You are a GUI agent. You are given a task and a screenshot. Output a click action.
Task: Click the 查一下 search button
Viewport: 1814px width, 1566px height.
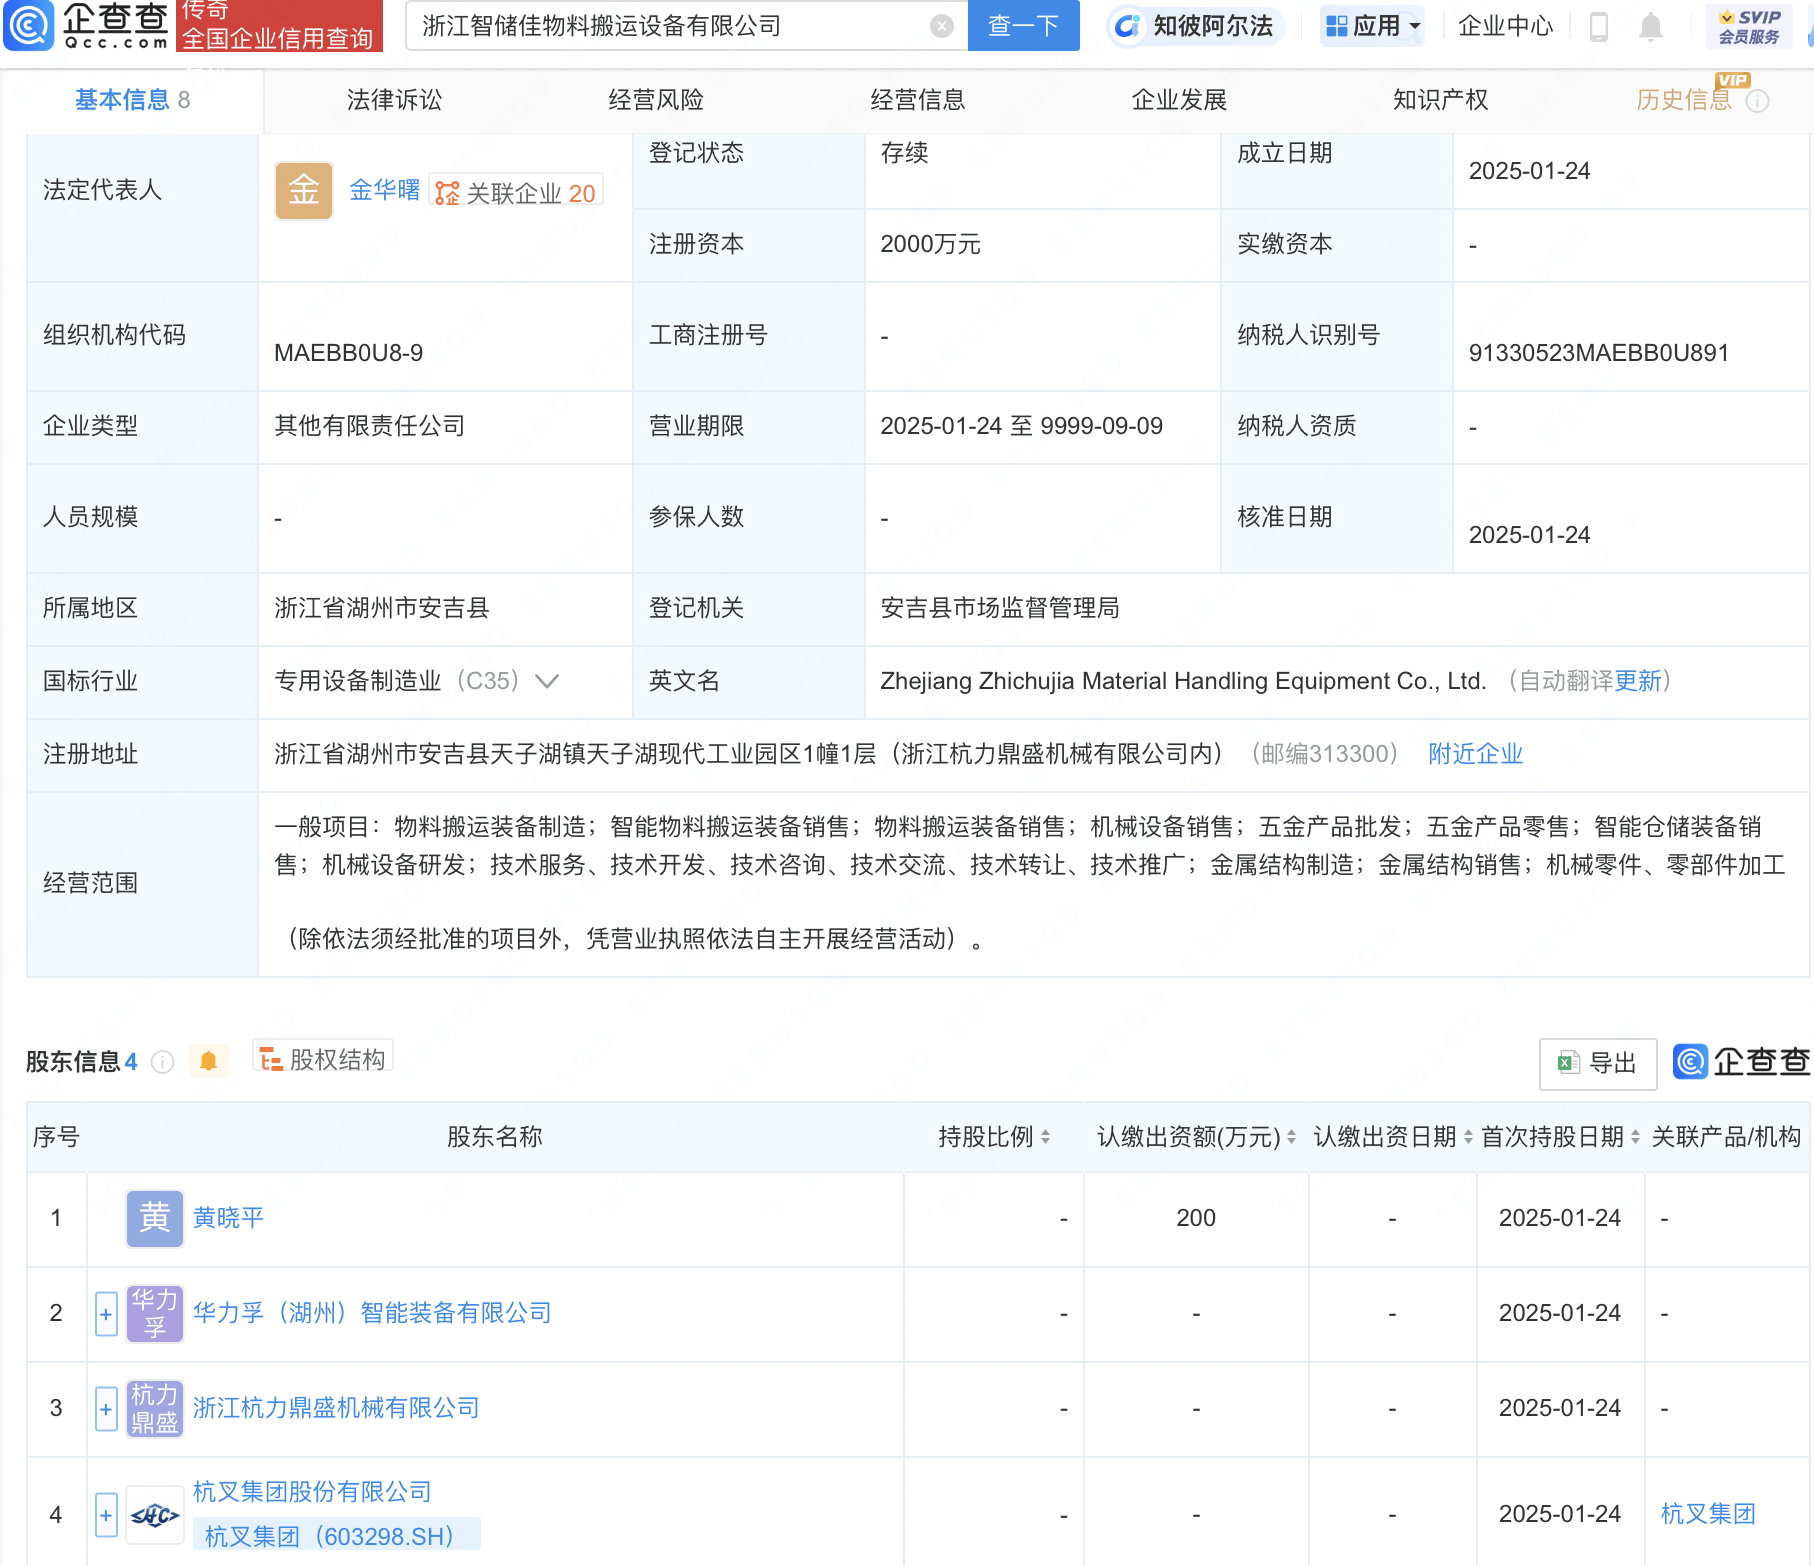[x=1023, y=26]
